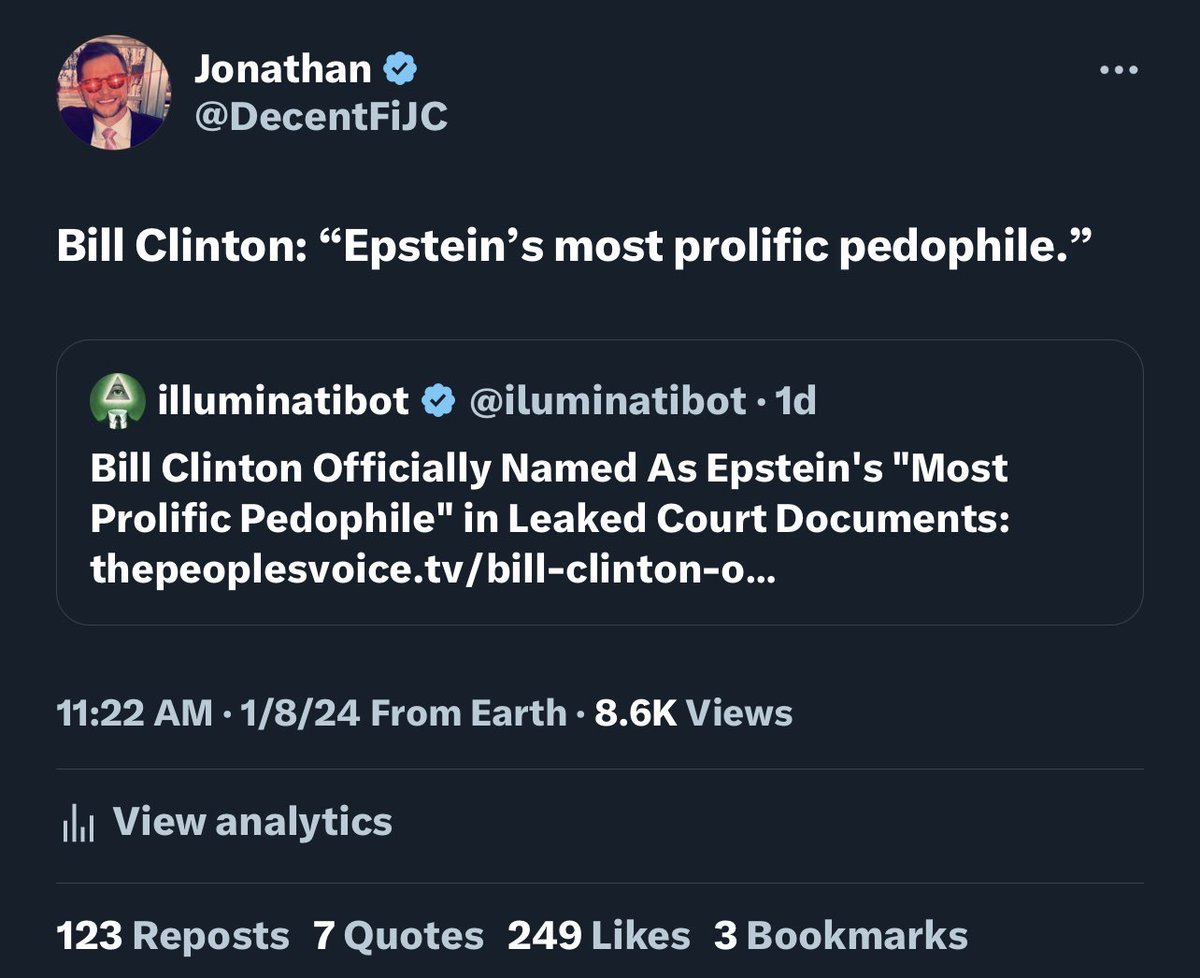The height and width of the screenshot is (978, 1200).
Task: Click the illuminatibot display name
Action: [283, 401]
